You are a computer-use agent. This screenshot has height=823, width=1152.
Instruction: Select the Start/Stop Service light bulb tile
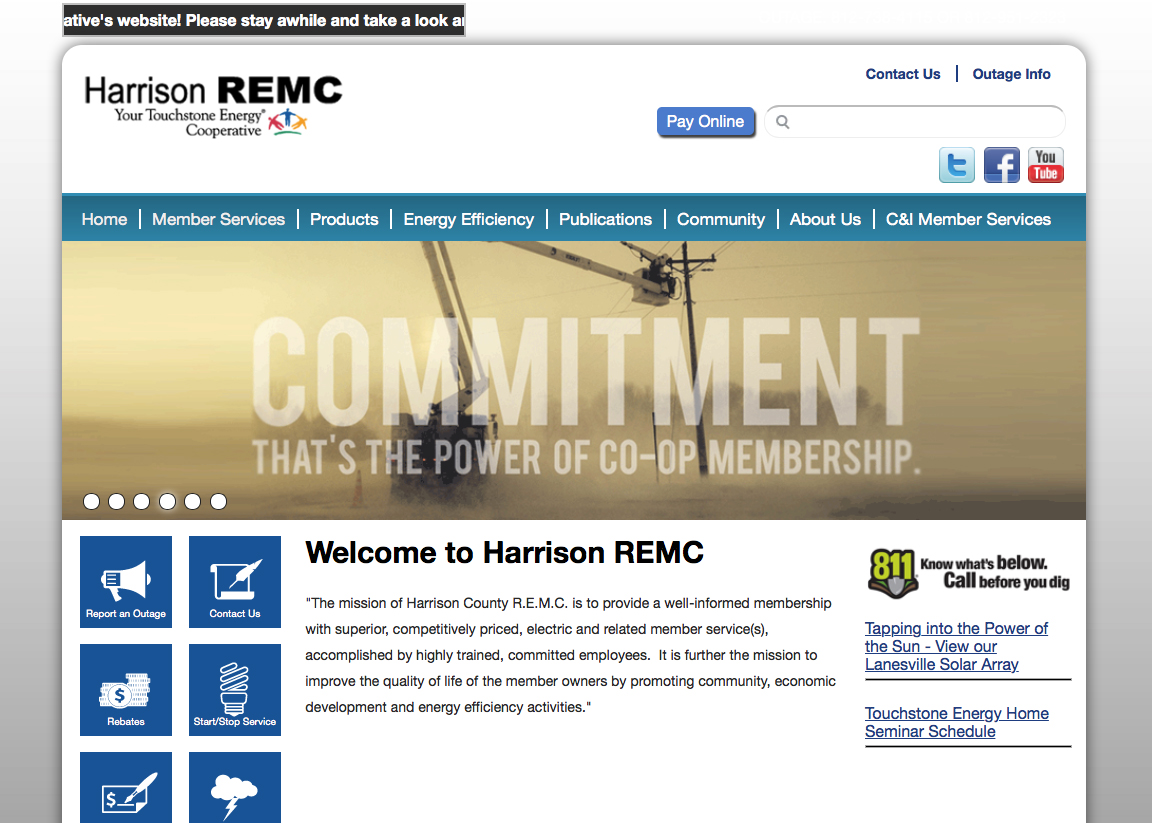[x=235, y=690]
